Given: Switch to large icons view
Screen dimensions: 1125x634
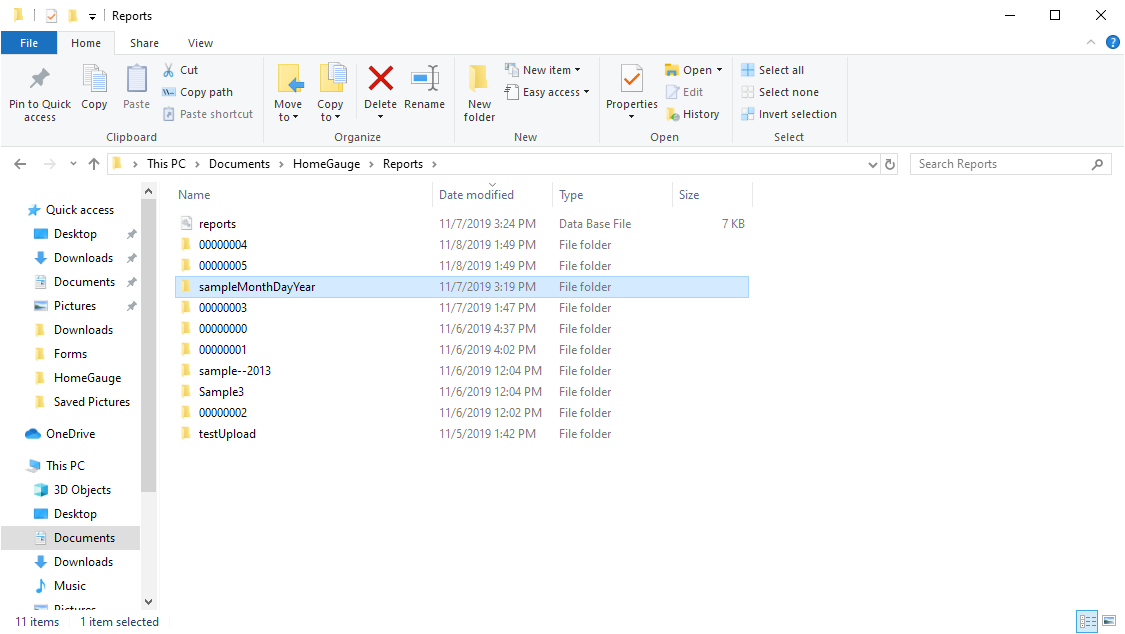Looking at the screenshot, I should (1108, 622).
